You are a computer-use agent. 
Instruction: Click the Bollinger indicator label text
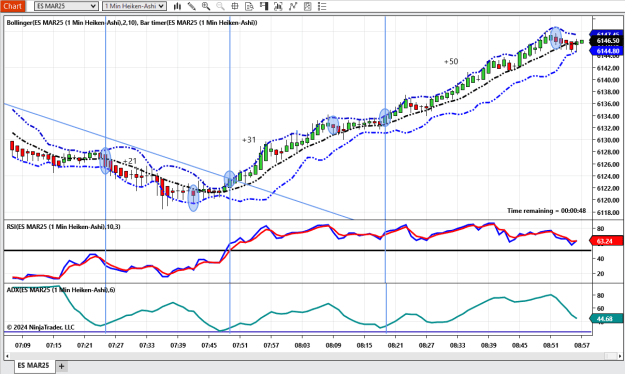132,23
